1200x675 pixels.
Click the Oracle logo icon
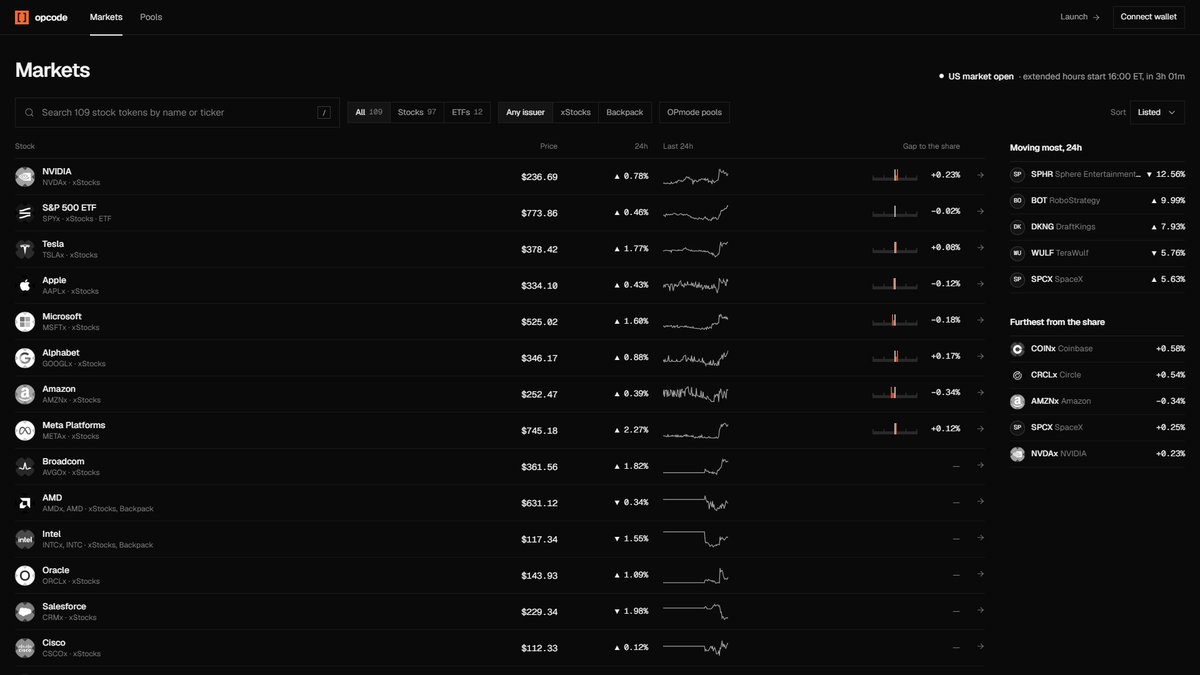[25, 576]
